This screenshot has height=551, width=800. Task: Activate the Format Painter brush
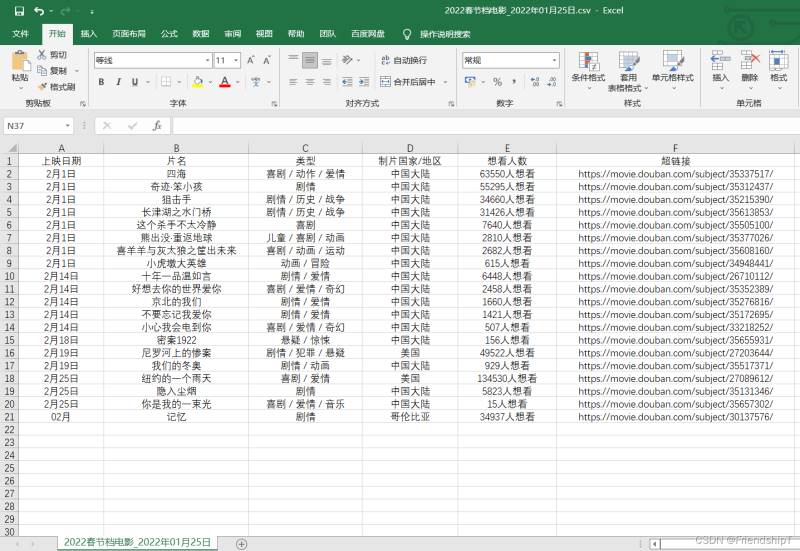pyautogui.click(x=42, y=87)
